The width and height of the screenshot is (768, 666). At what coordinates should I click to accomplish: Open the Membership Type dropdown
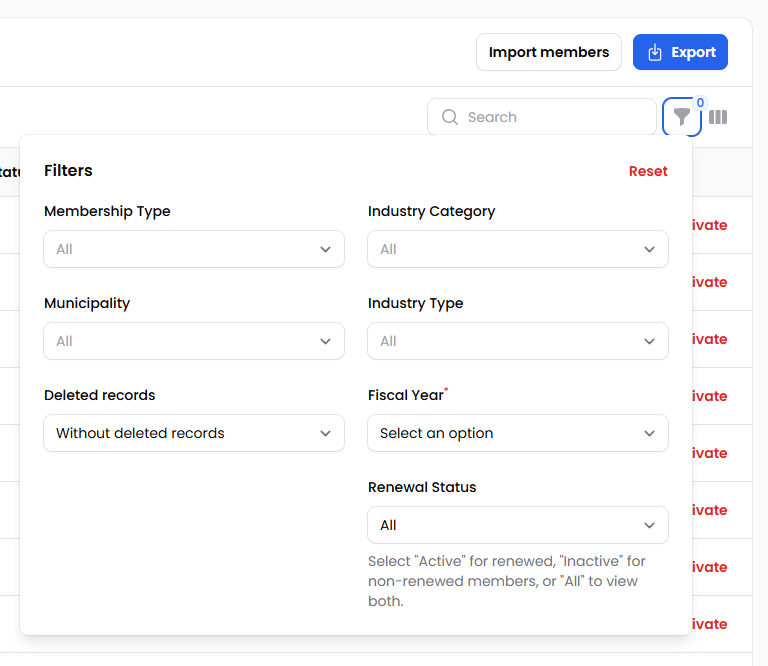[x=194, y=249]
